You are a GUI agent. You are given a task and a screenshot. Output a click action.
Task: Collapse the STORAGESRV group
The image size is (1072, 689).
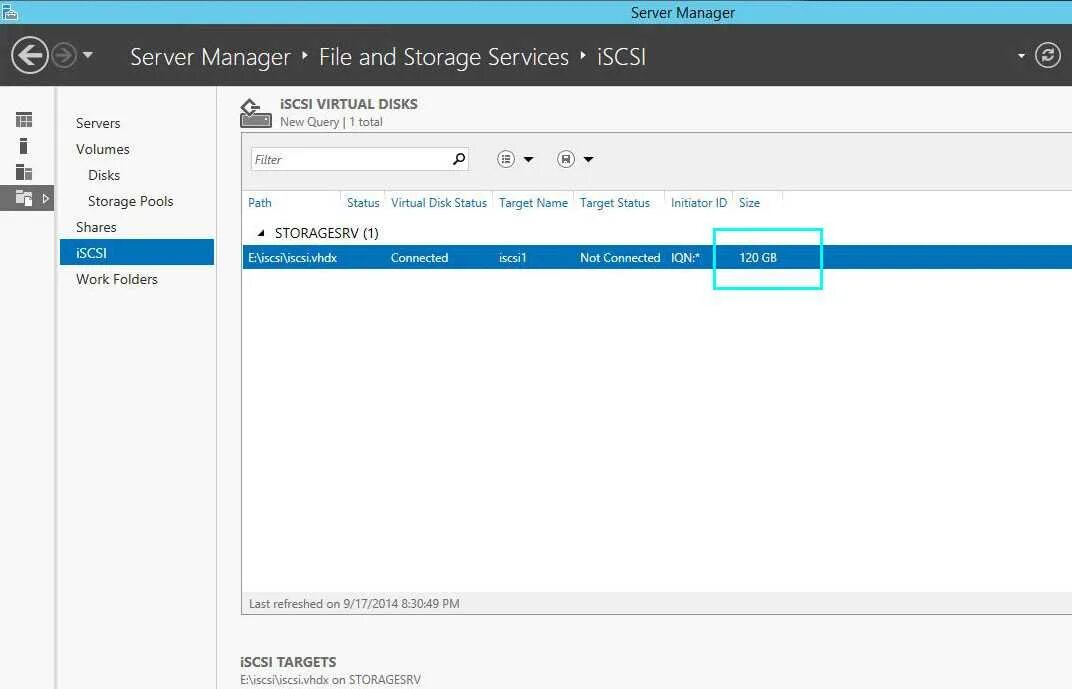point(262,233)
